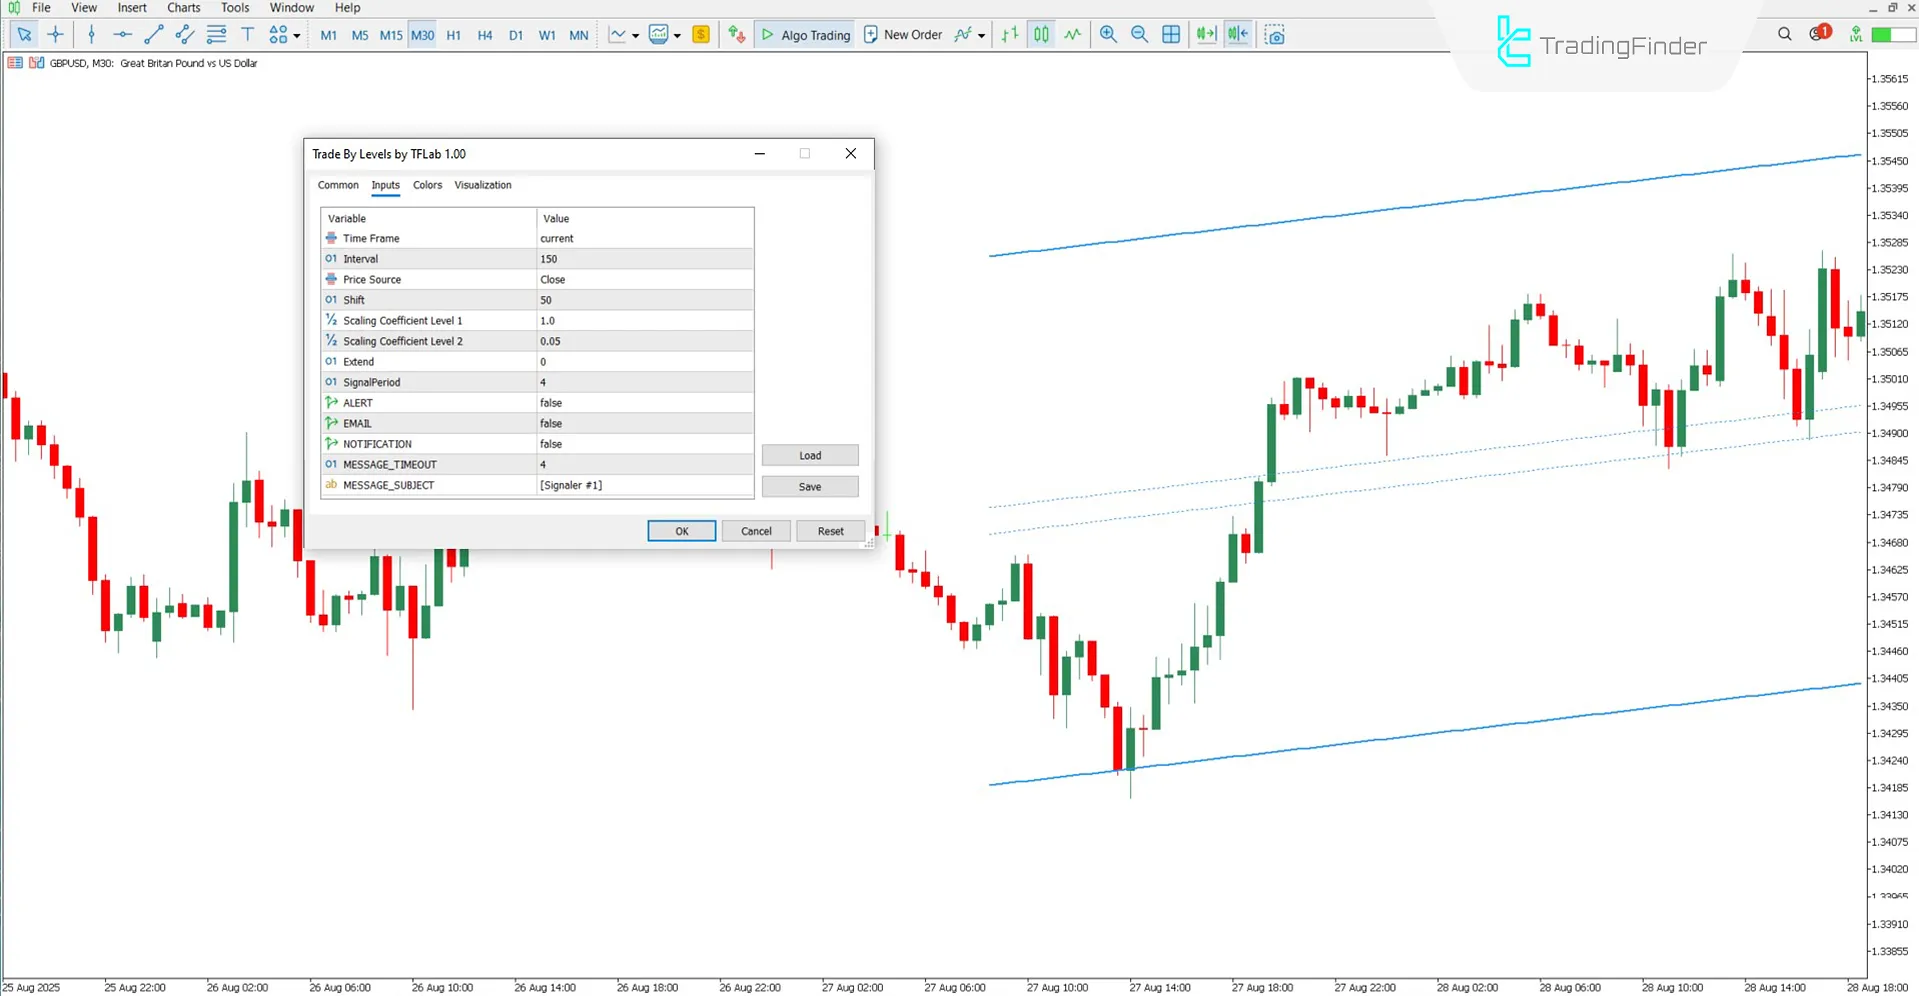Image resolution: width=1919 pixels, height=996 pixels.
Task: Switch to the Colors tab
Action: point(427,185)
